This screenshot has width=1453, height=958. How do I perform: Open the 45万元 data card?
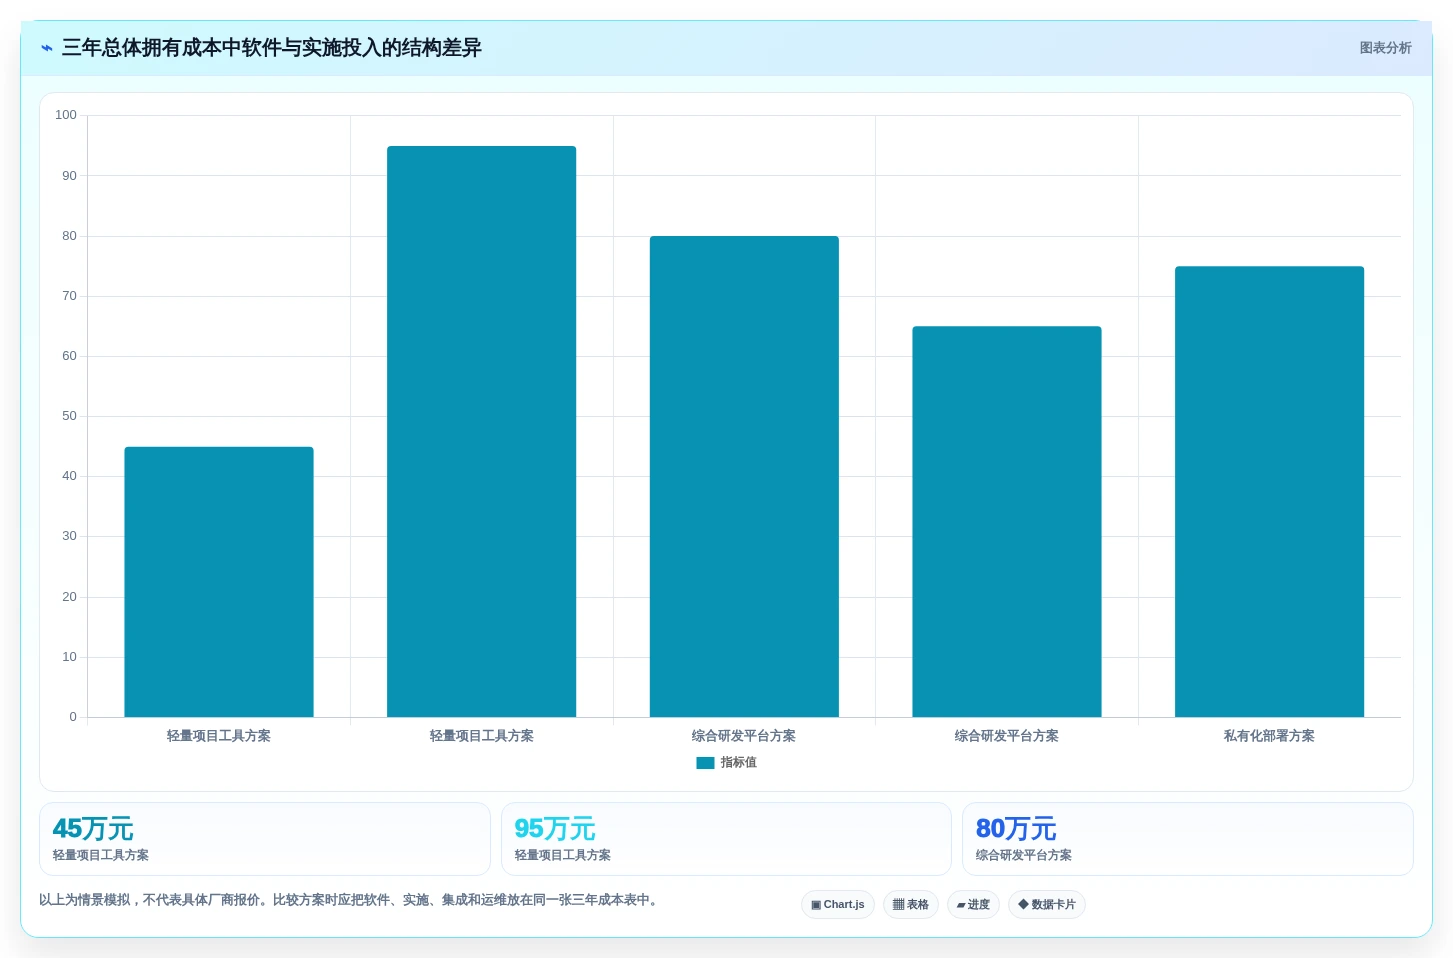coord(265,839)
